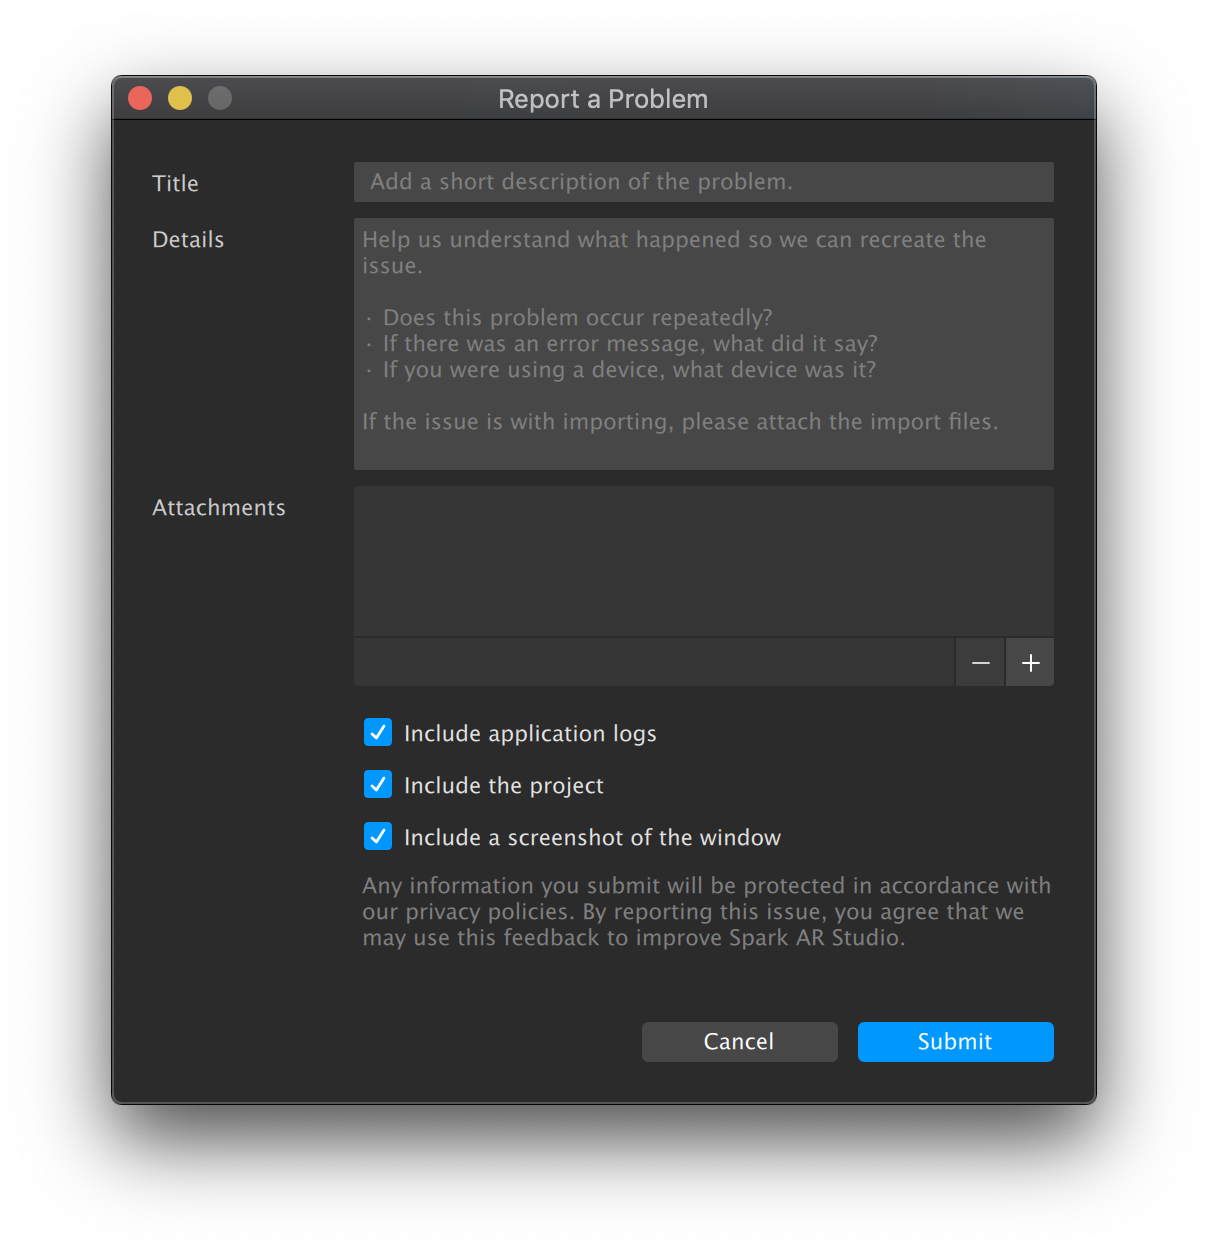1208x1252 pixels.
Task: Submit the problem report
Action: 955,1042
